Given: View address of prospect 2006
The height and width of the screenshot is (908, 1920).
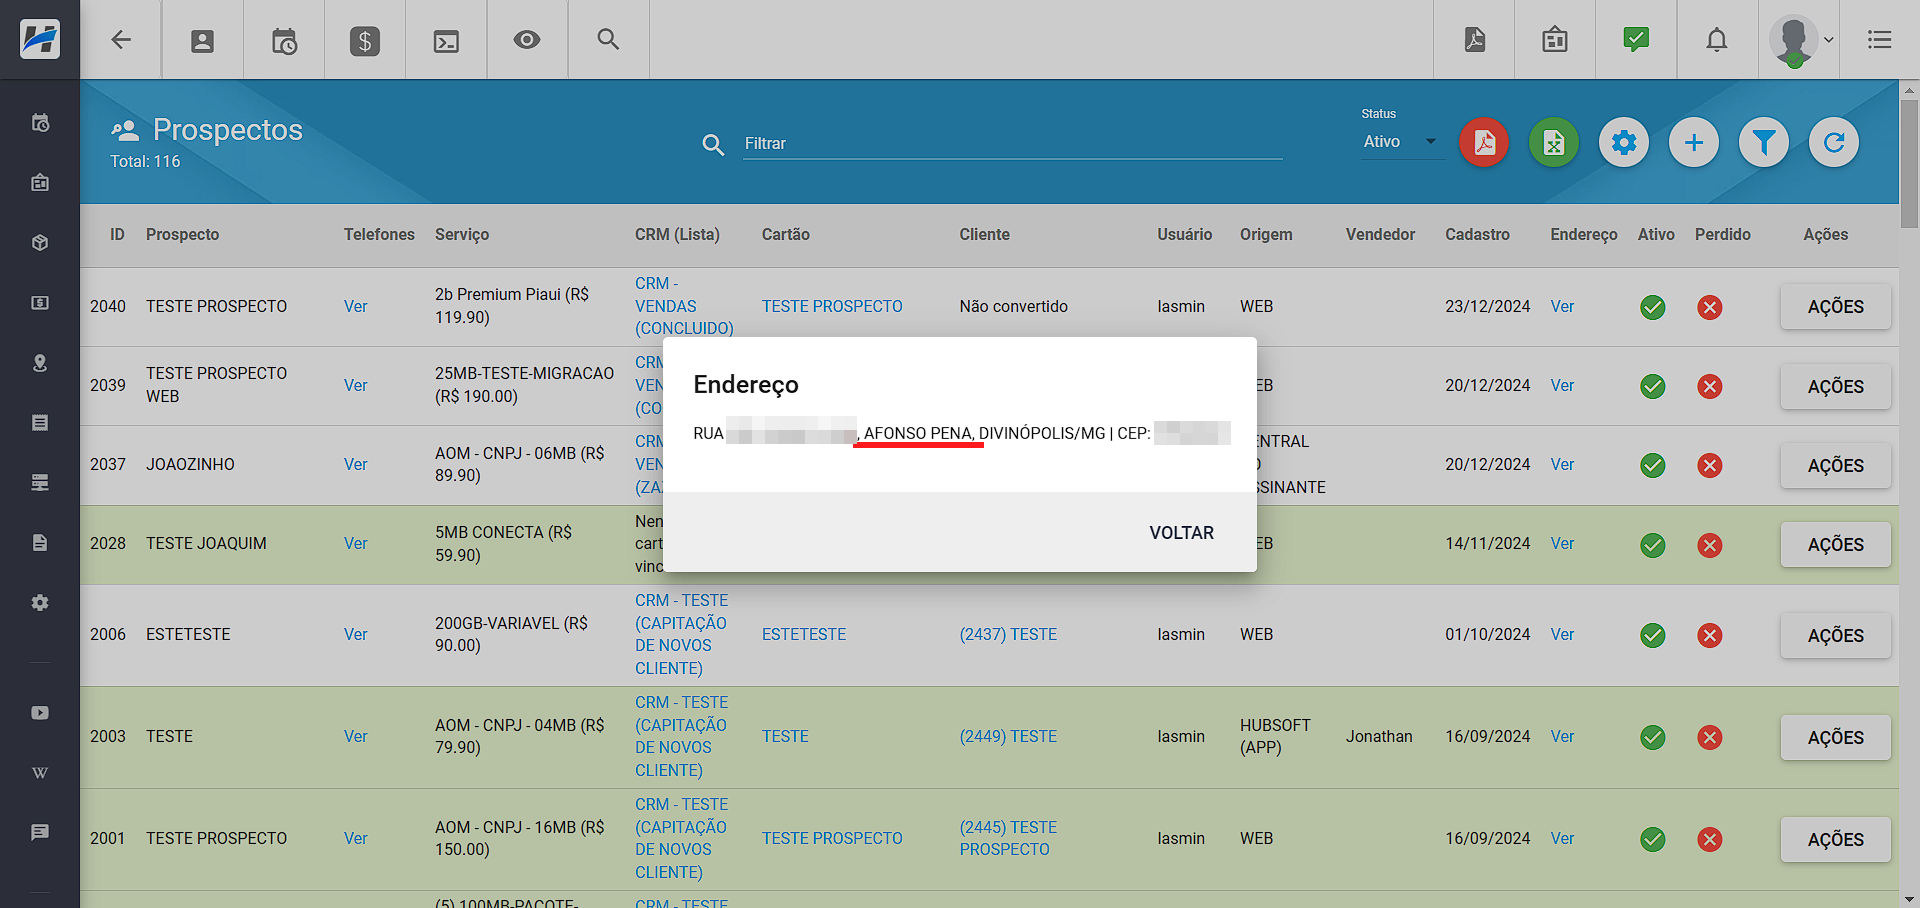Looking at the screenshot, I should tap(1562, 634).
